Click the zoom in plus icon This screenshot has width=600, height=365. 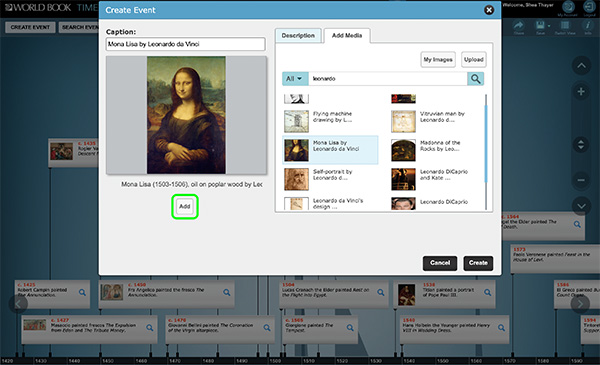pos(581,92)
